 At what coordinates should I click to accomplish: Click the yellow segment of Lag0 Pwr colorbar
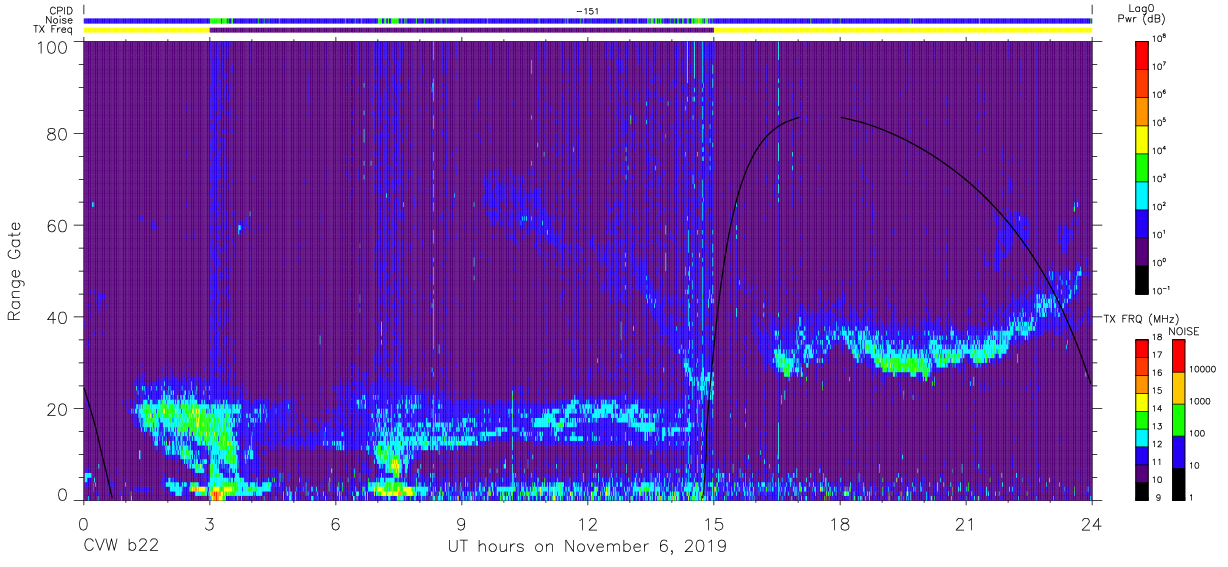click(x=1143, y=139)
